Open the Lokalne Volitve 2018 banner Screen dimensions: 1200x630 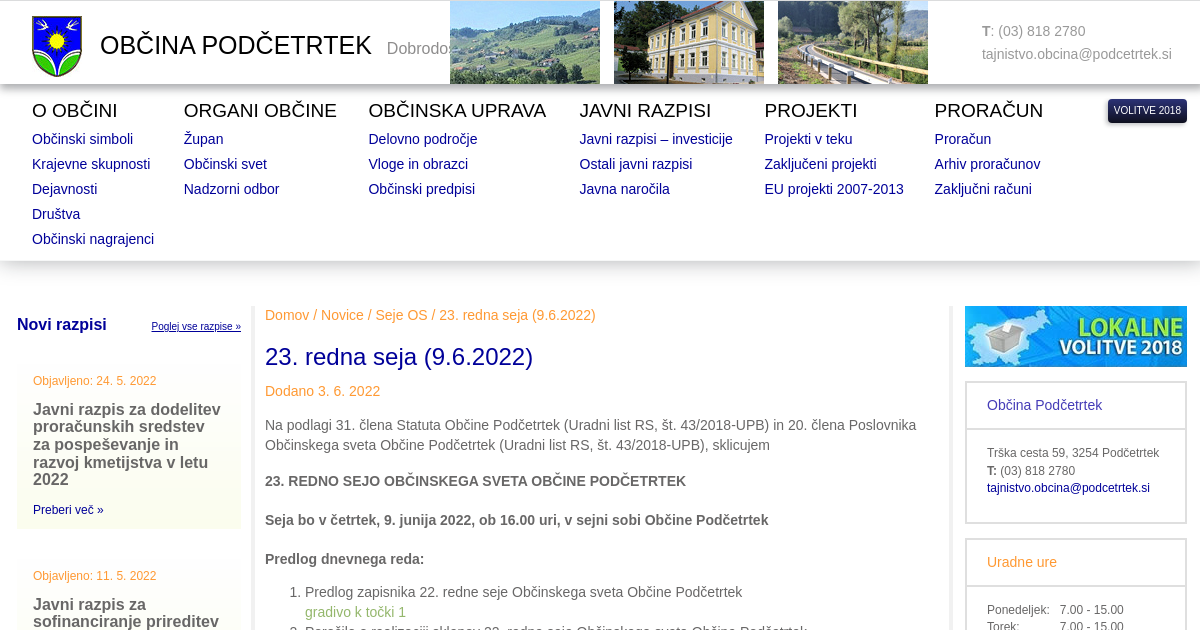pos(1075,336)
